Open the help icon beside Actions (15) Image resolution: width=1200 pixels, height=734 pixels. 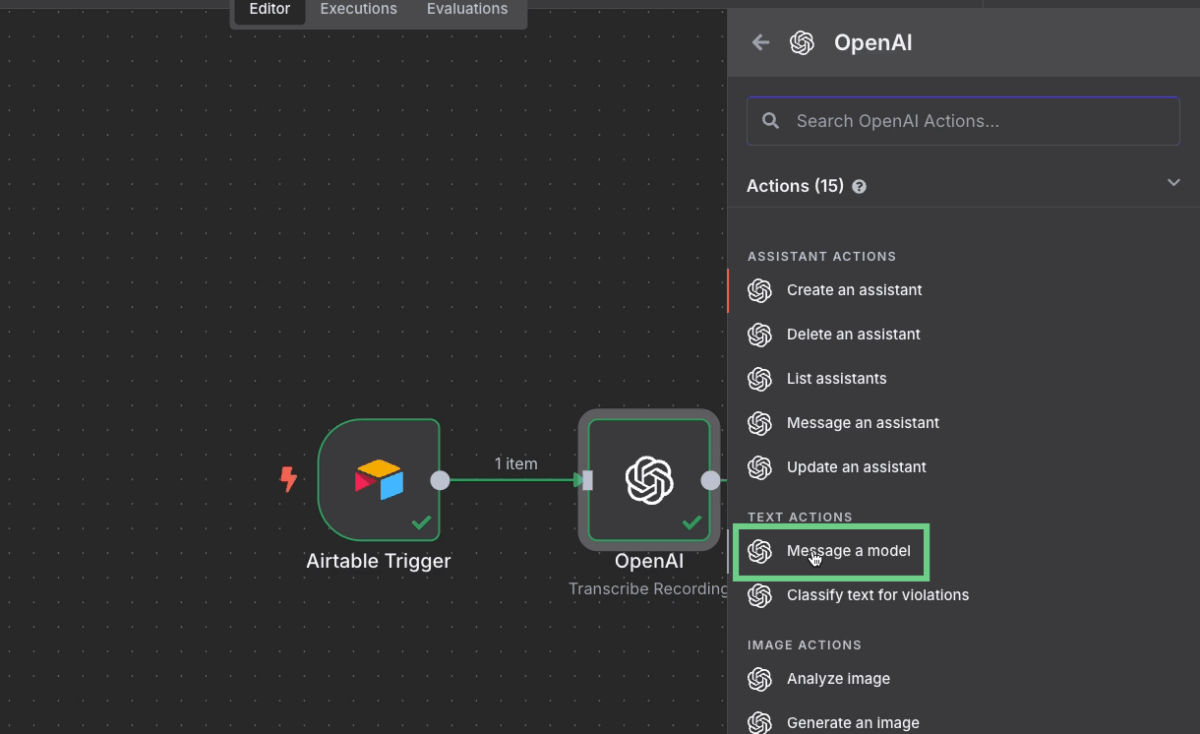[x=860, y=187]
